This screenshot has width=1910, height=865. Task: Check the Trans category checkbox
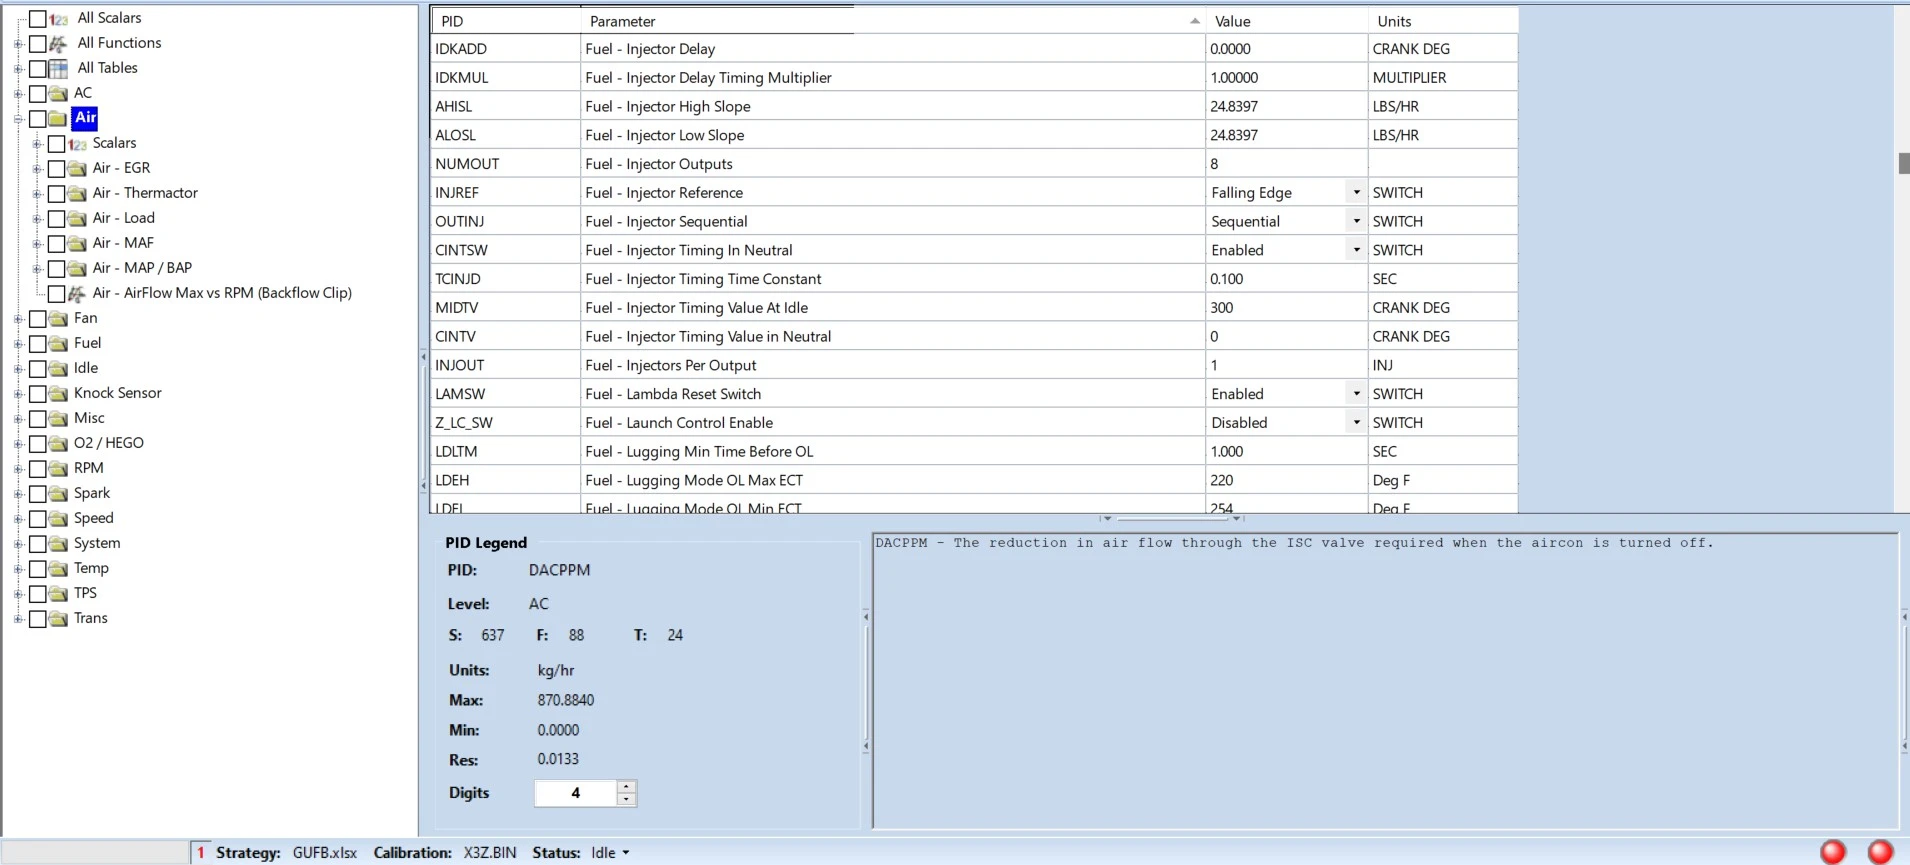pos(38,619)
